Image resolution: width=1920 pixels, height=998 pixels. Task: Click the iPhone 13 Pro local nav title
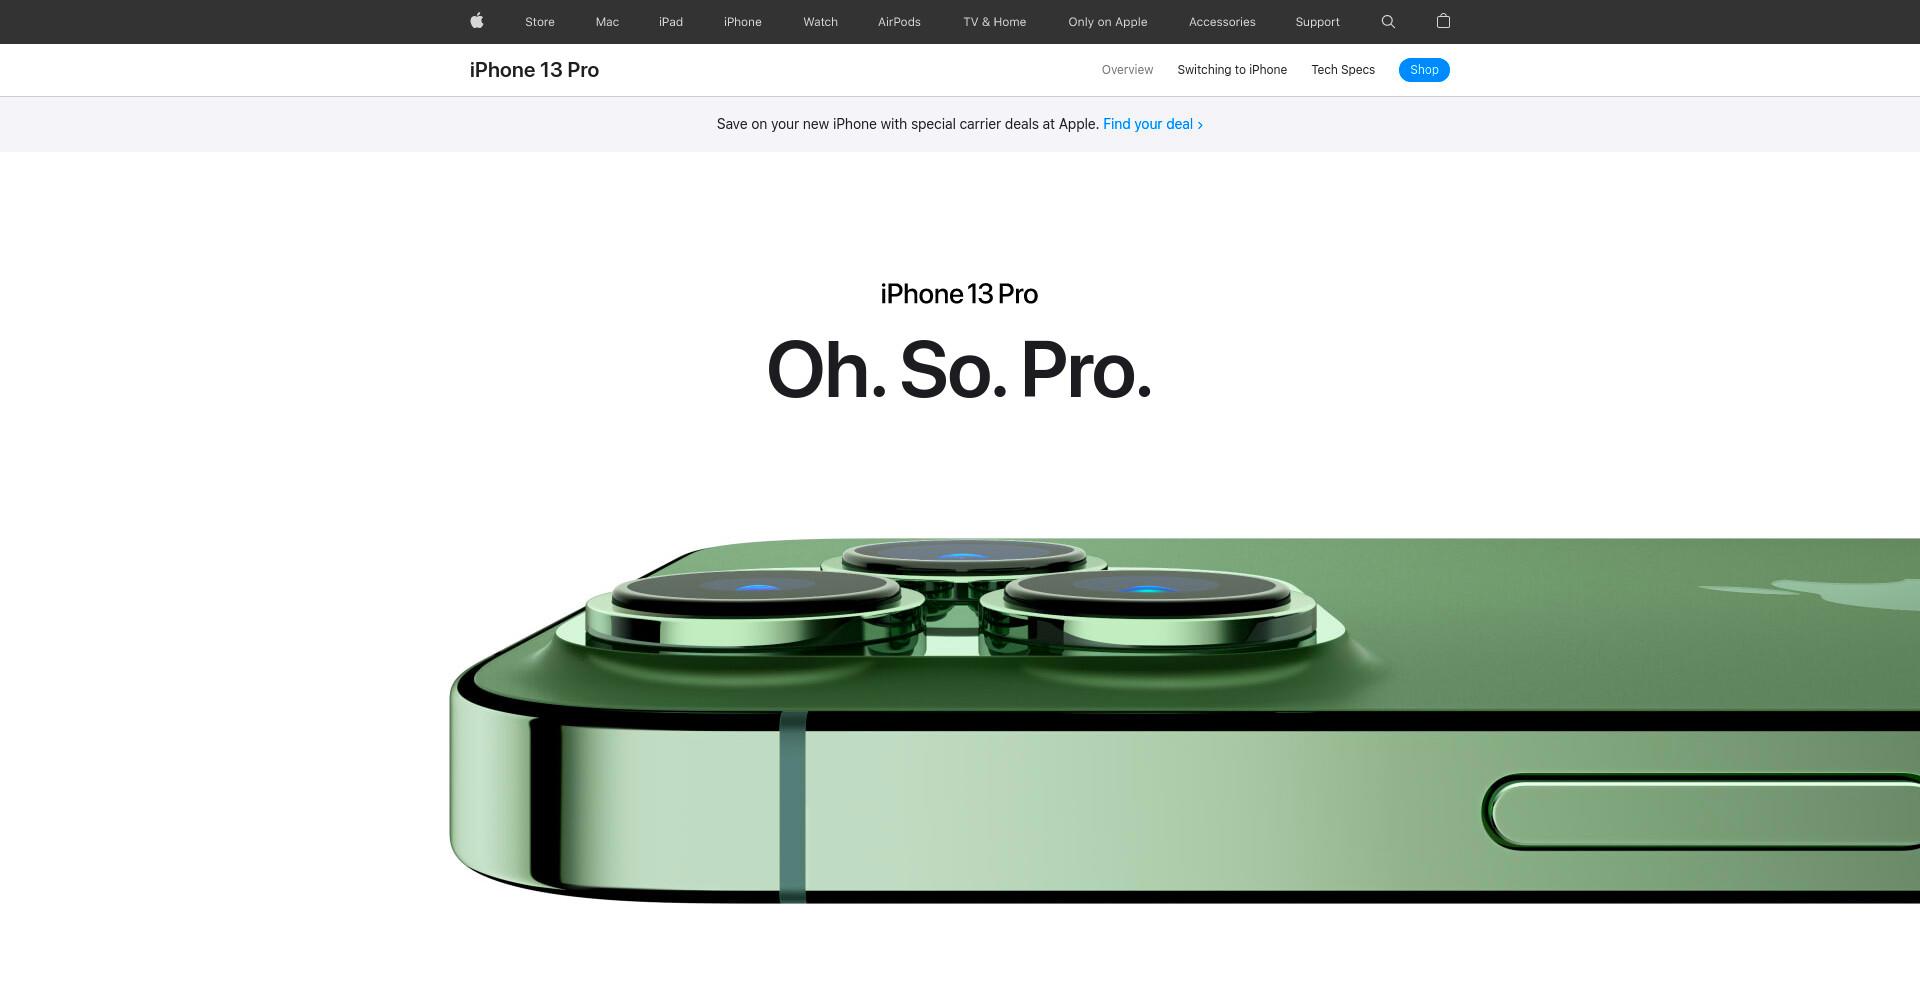(x=534, y=70)
